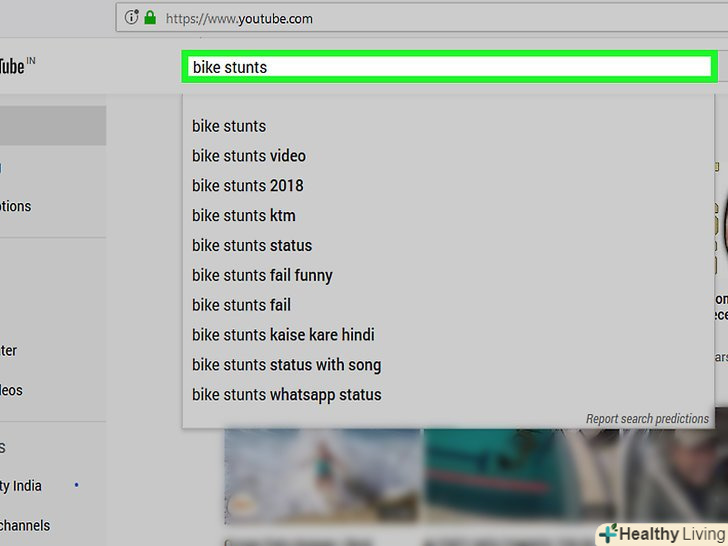Click the site info icon in address bar
Screen dimensions: 728x546
click(131, 18)
